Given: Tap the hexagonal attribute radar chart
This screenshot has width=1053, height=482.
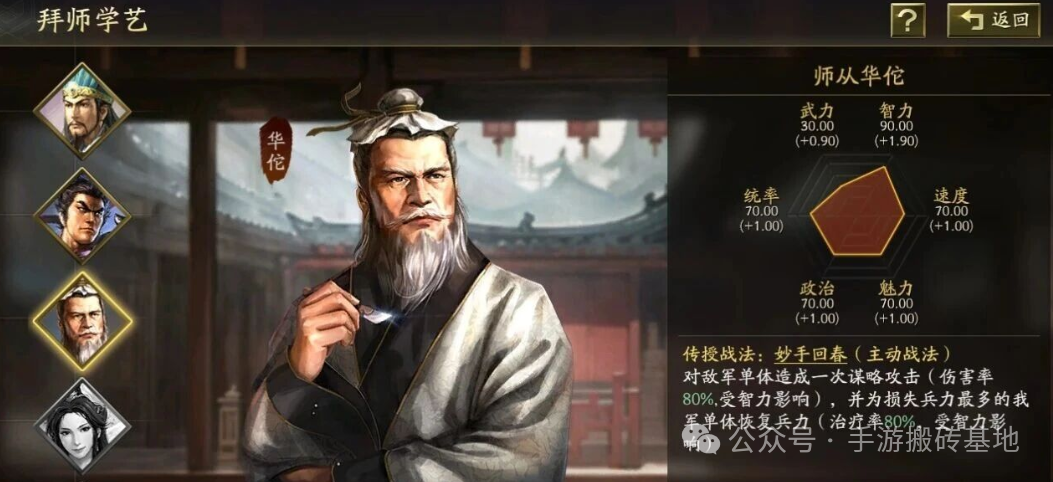Looking at the screenshot, I should coord(857,211).
